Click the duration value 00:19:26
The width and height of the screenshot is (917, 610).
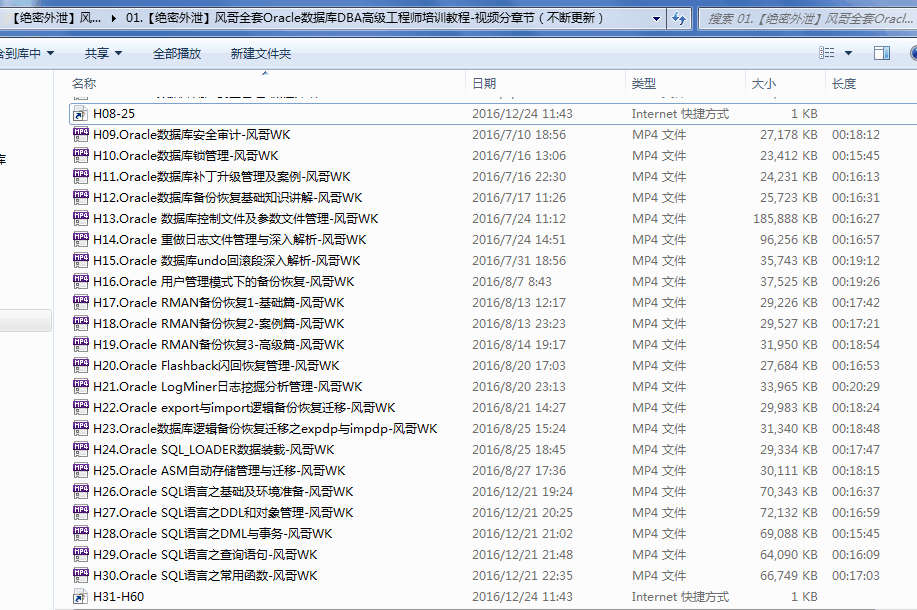(856, 282)
